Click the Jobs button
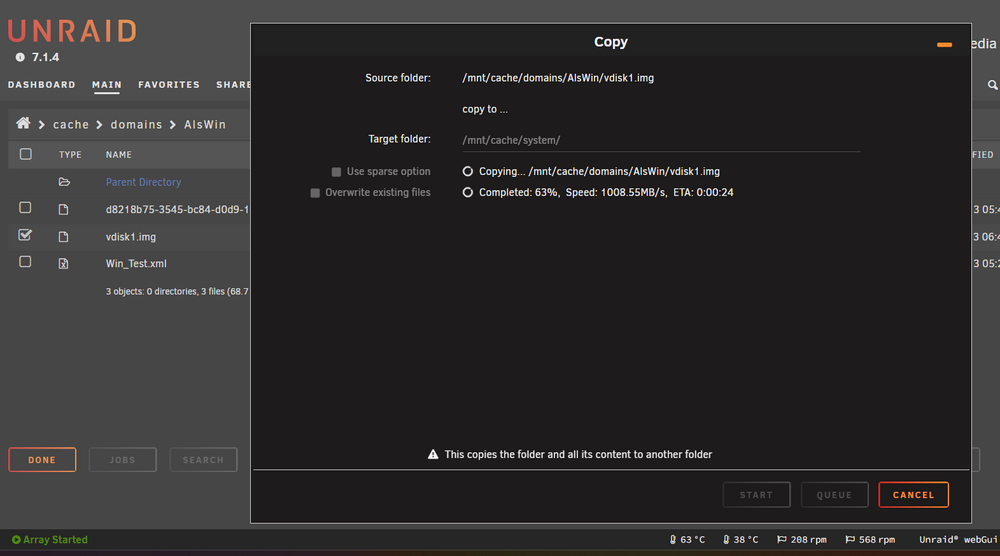Viewport: 1000px width, 556px height. (122, 460)
